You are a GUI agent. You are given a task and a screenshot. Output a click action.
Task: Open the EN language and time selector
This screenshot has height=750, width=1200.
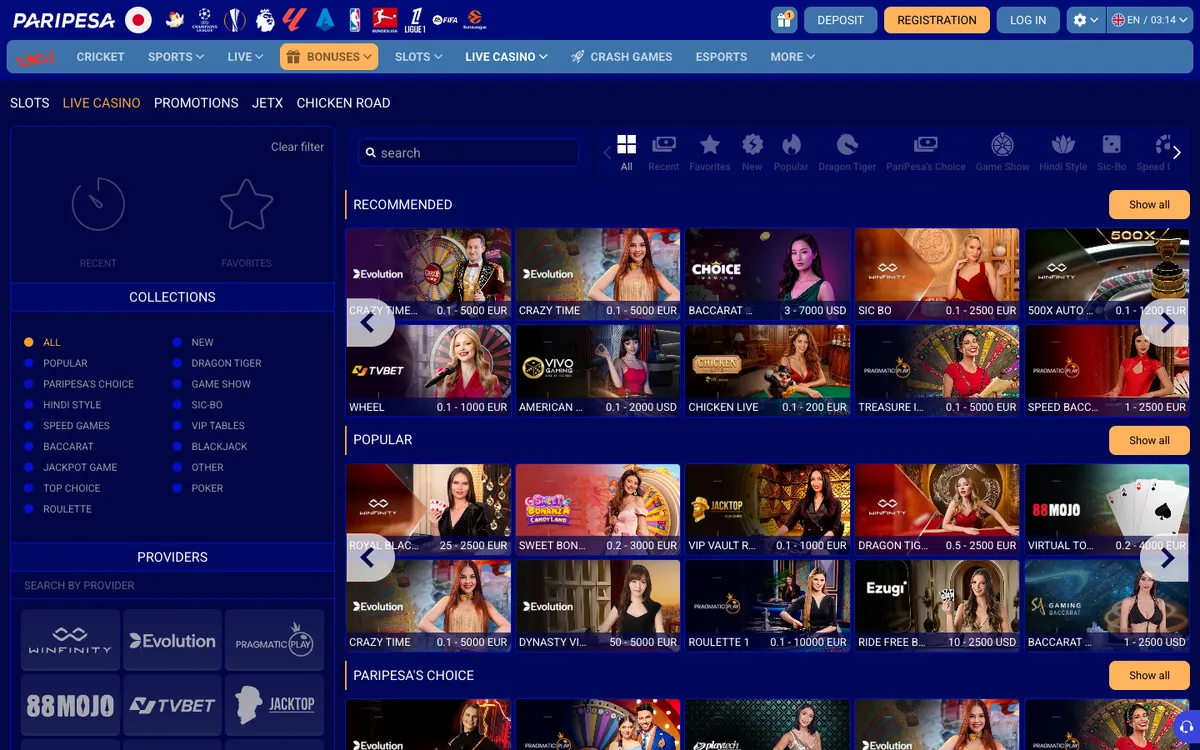coord(1149,20)
